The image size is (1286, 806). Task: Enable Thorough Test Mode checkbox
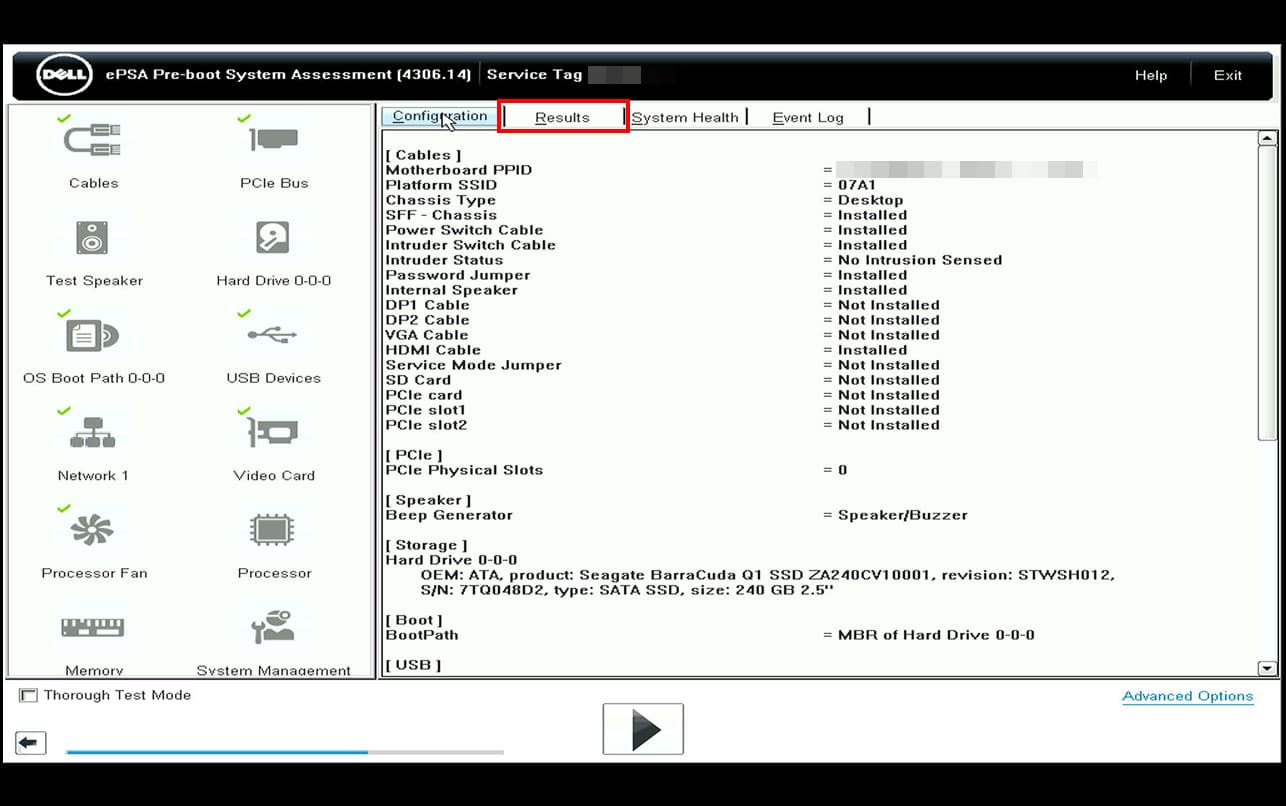[28, 695]
